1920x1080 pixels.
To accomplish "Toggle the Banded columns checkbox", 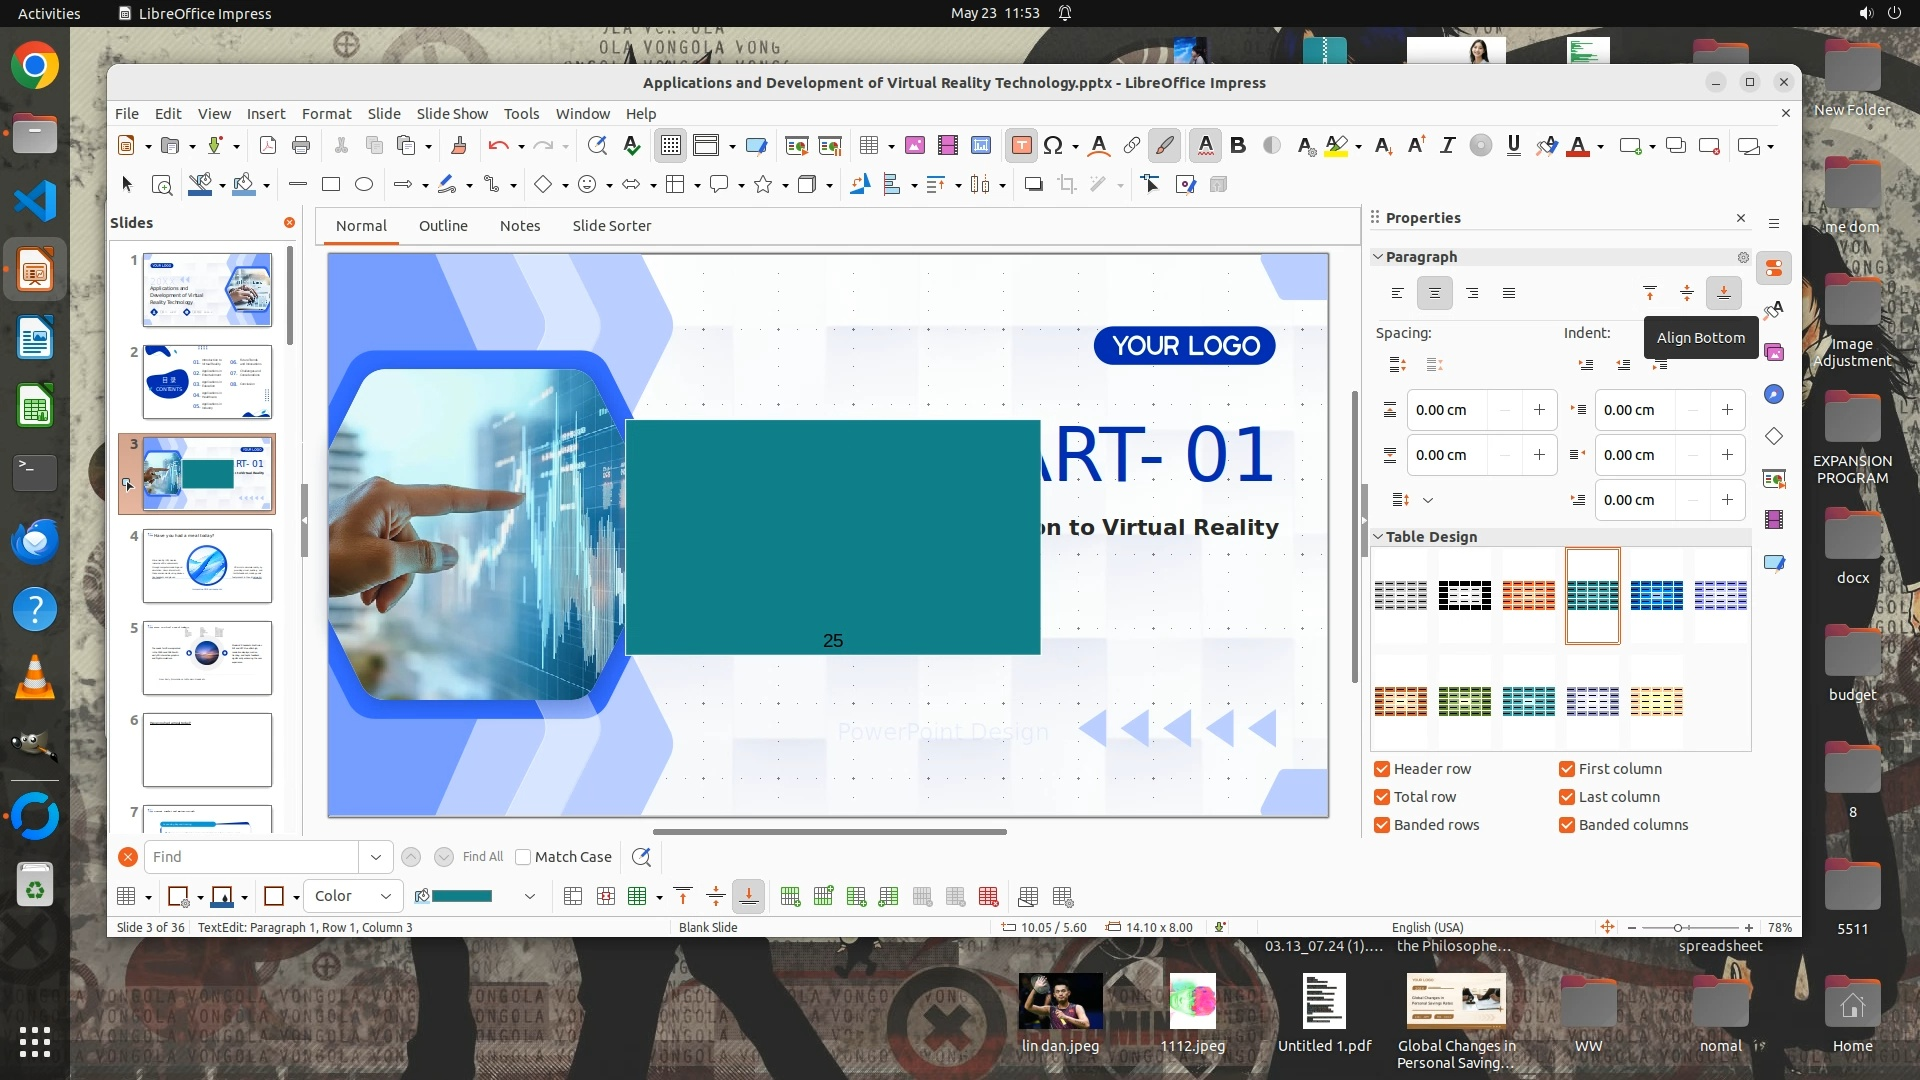I will (x=1567, y=825).
